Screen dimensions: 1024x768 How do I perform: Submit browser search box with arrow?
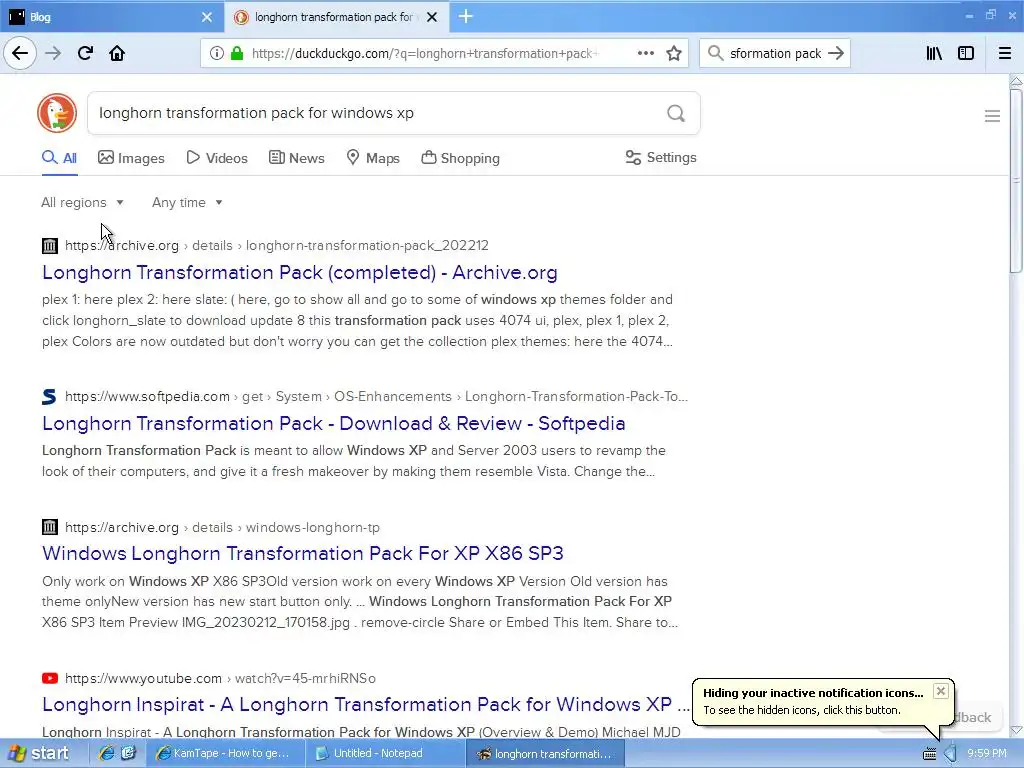coord(836,54)
